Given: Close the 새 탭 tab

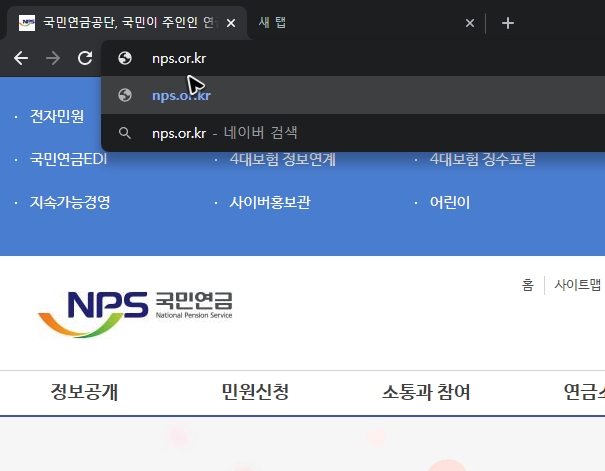Looking at the screenshot, I should (470, 23).
